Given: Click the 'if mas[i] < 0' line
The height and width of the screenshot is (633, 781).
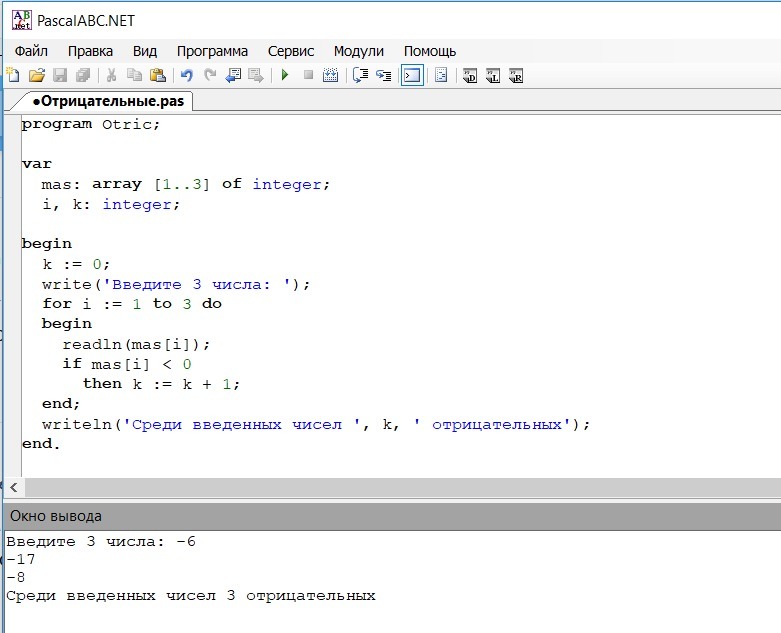Looking at the screenshot, I should (x=127, y=364).
